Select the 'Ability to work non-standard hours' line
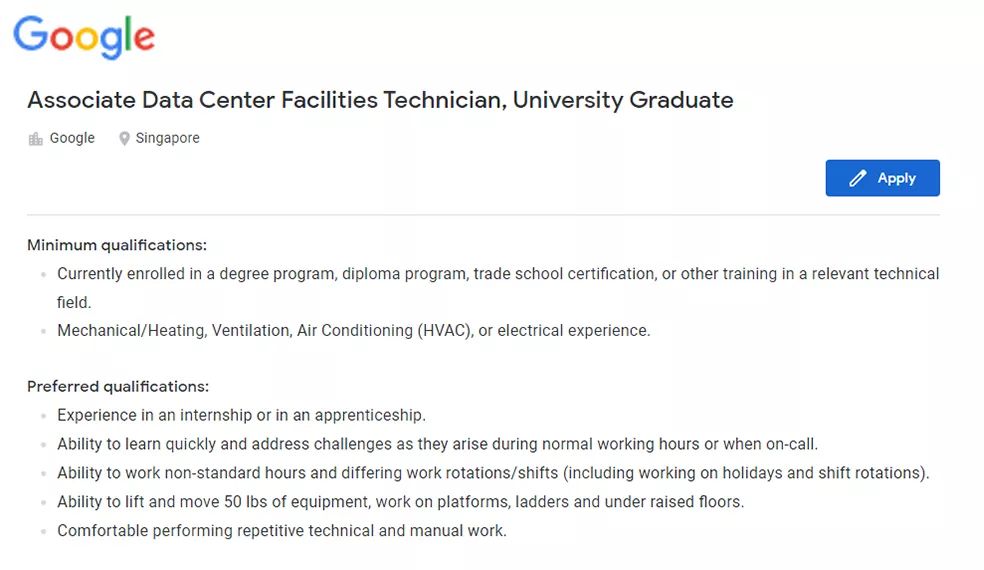Screen dimensions: 984x570 (x=493, y=473)
